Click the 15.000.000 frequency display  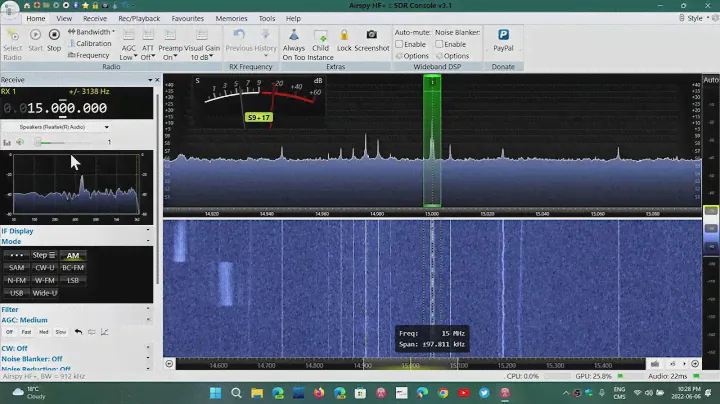pos(66,108)
